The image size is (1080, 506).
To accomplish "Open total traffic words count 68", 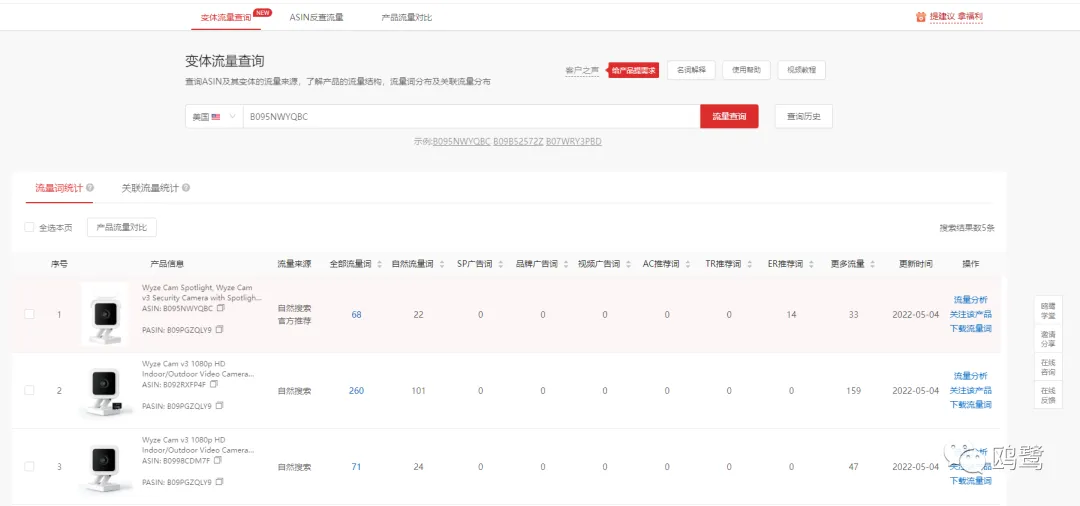I will [x=356, y=315].
